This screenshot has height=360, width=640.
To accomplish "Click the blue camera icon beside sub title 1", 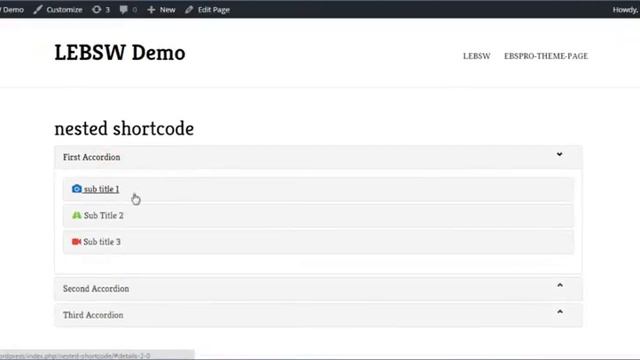I will 77,189.
